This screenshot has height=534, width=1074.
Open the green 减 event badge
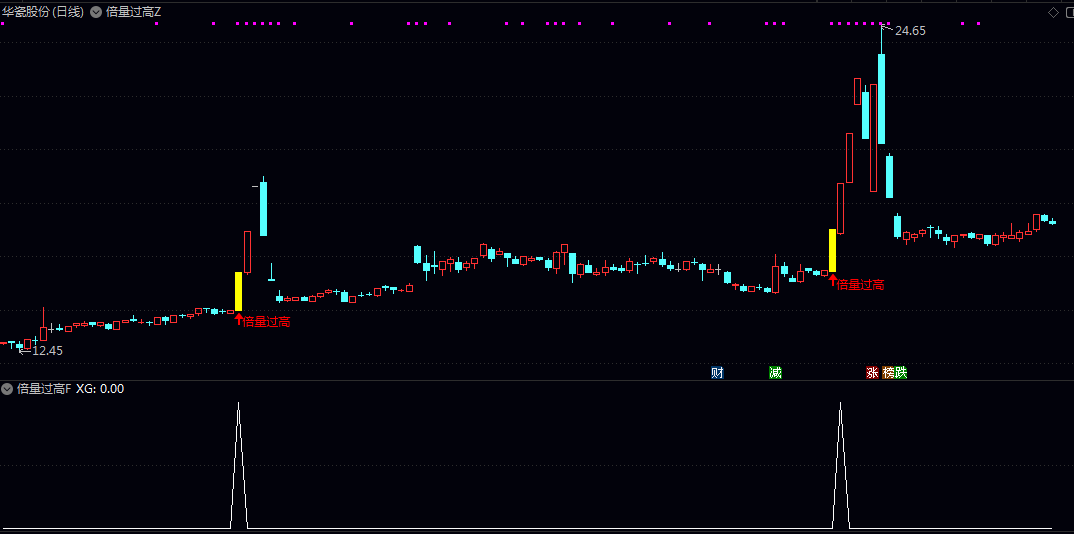point(775,372)
